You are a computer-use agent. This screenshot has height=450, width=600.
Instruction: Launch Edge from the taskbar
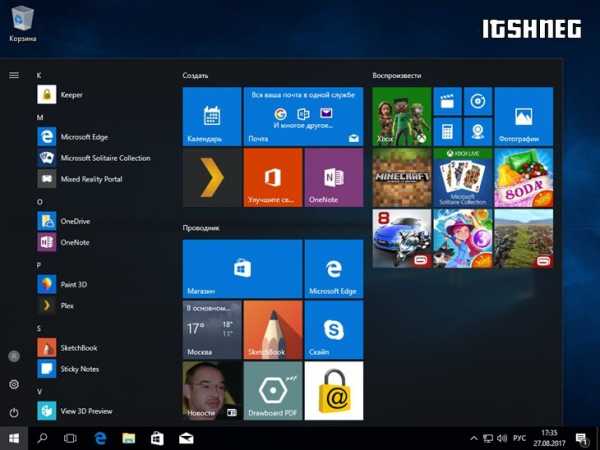(100, 439)
